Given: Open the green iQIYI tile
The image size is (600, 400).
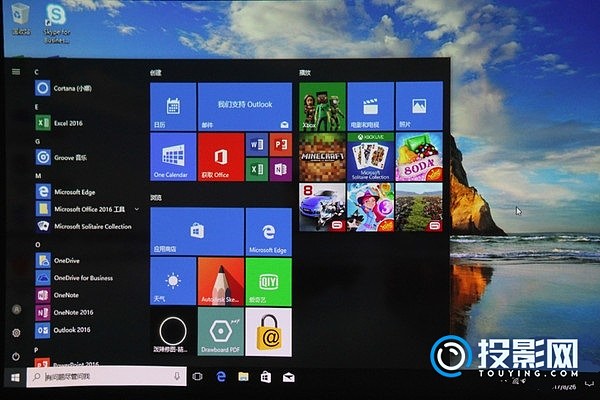Looking at the screenshot, I should 269,282.
